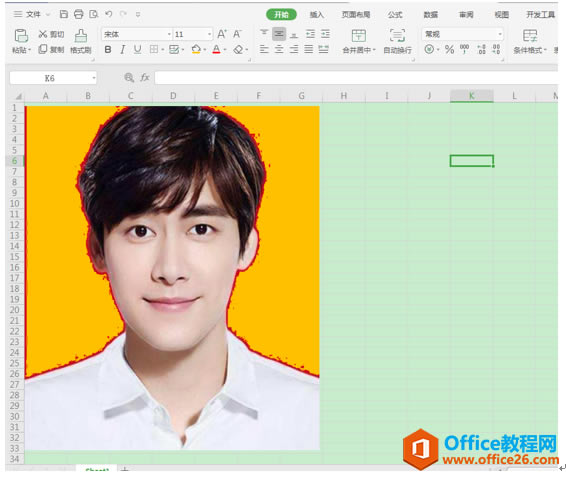The image size is (566, 477).
Task: Cut selection with 剪切 scissors
Action: [x=51, y=34]
